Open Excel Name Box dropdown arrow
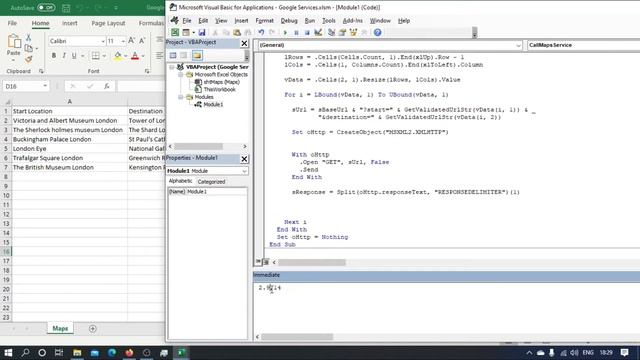640x360 pixels. pos(45,86)
